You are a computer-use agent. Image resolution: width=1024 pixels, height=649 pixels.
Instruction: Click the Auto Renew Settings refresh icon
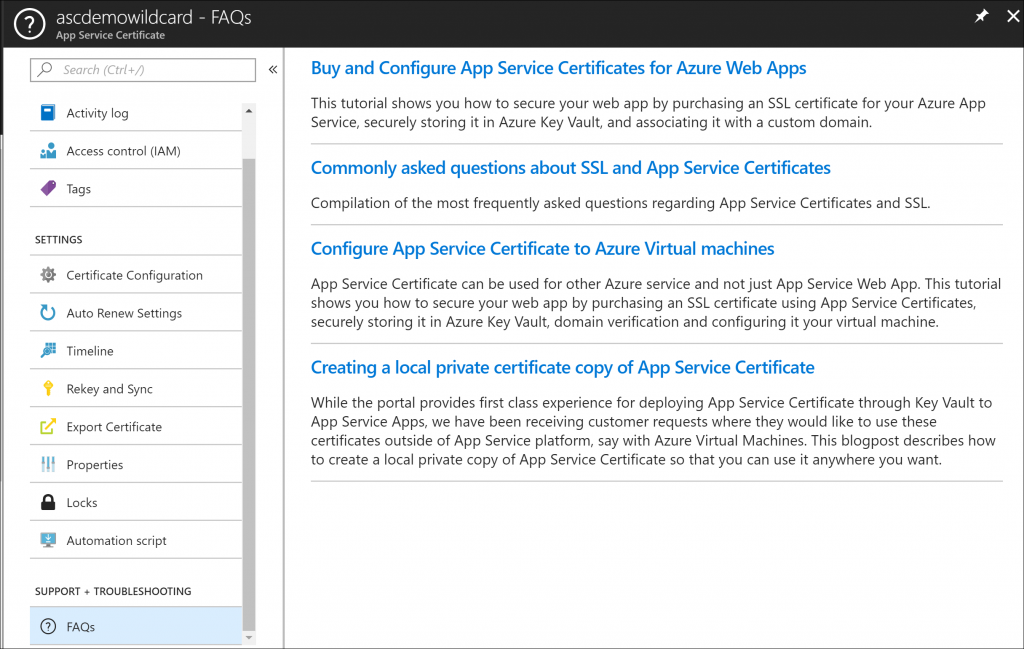[x=48, y=313]
